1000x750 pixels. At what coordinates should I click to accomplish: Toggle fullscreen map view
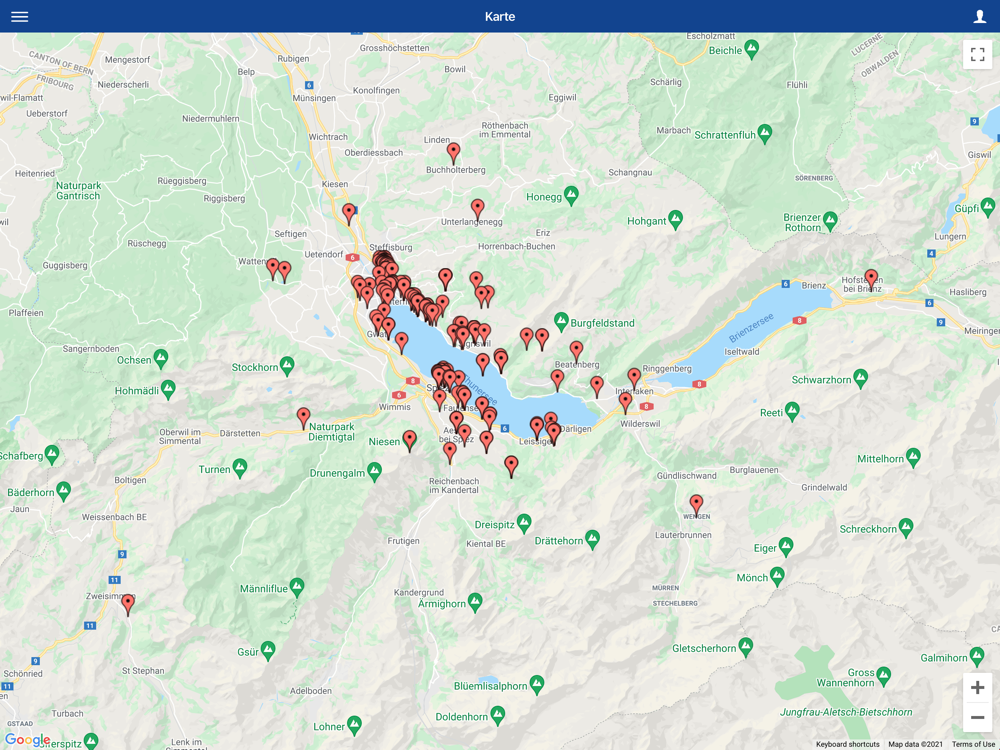[x=977, y=54]
